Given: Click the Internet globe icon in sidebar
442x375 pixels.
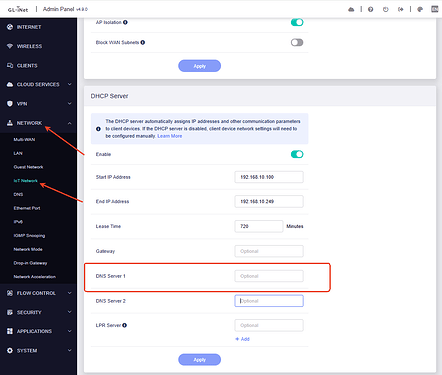Looking at the screenshot, I should click(10, 27).
